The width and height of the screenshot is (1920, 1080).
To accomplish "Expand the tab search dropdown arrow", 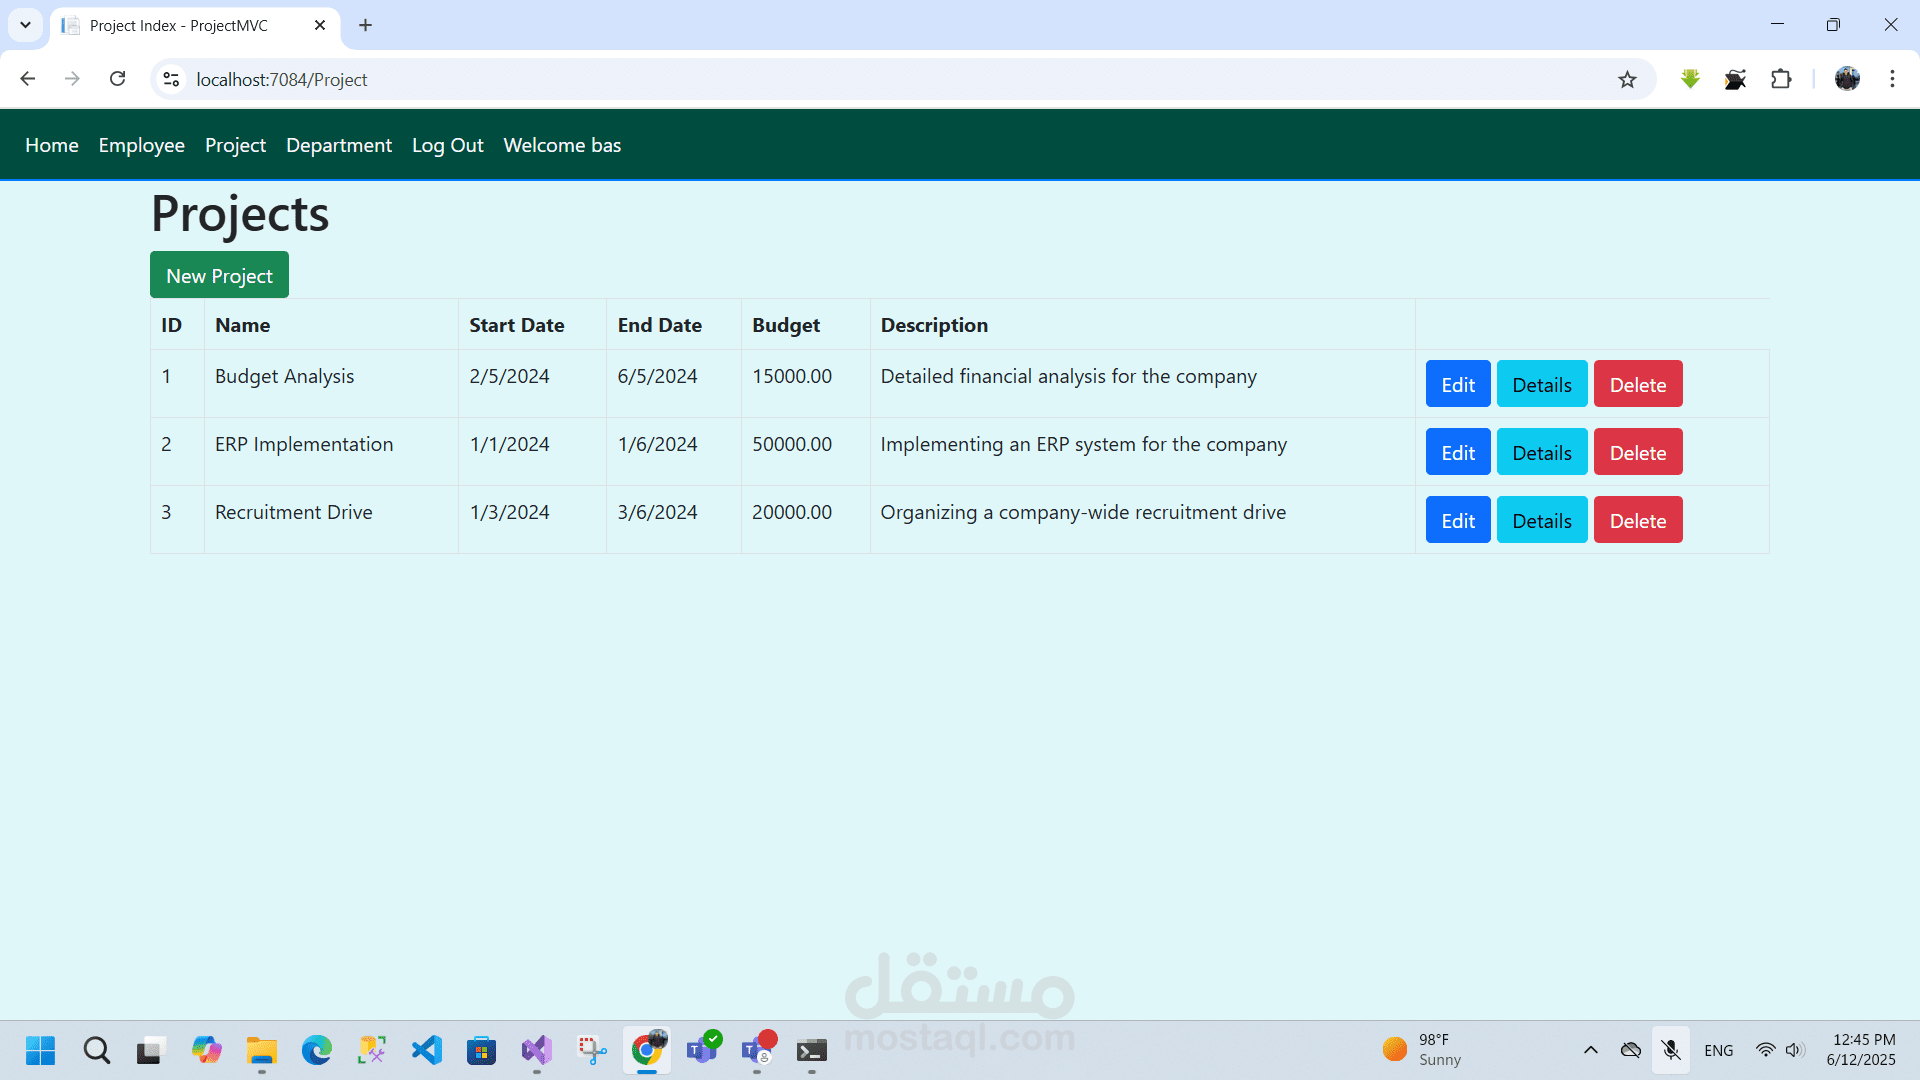I will (25, 25).
